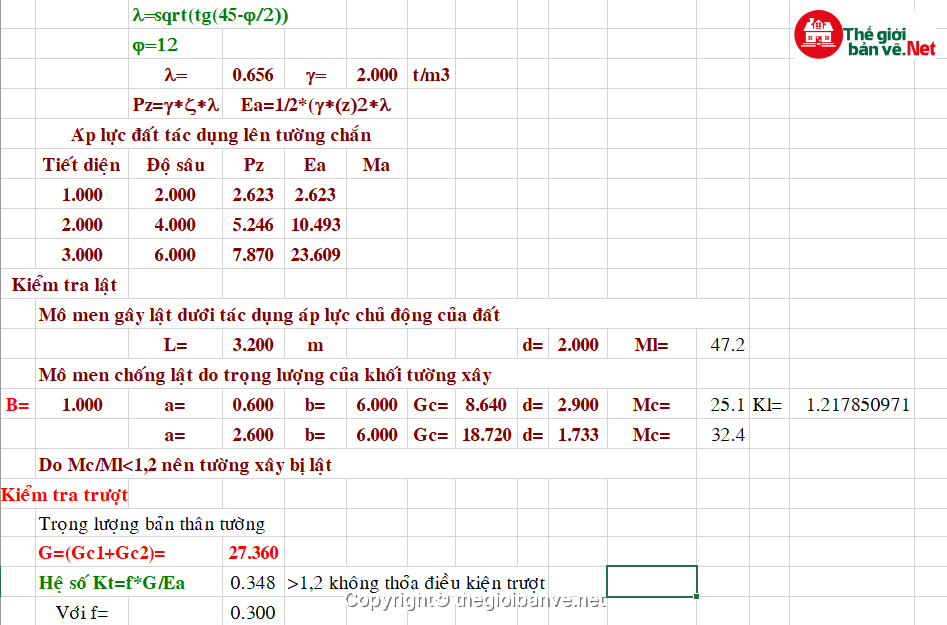Viewport: 947px width, 625px height.
Task: Select the label G=(Gc1+Gc2)=
Action: 102,553
